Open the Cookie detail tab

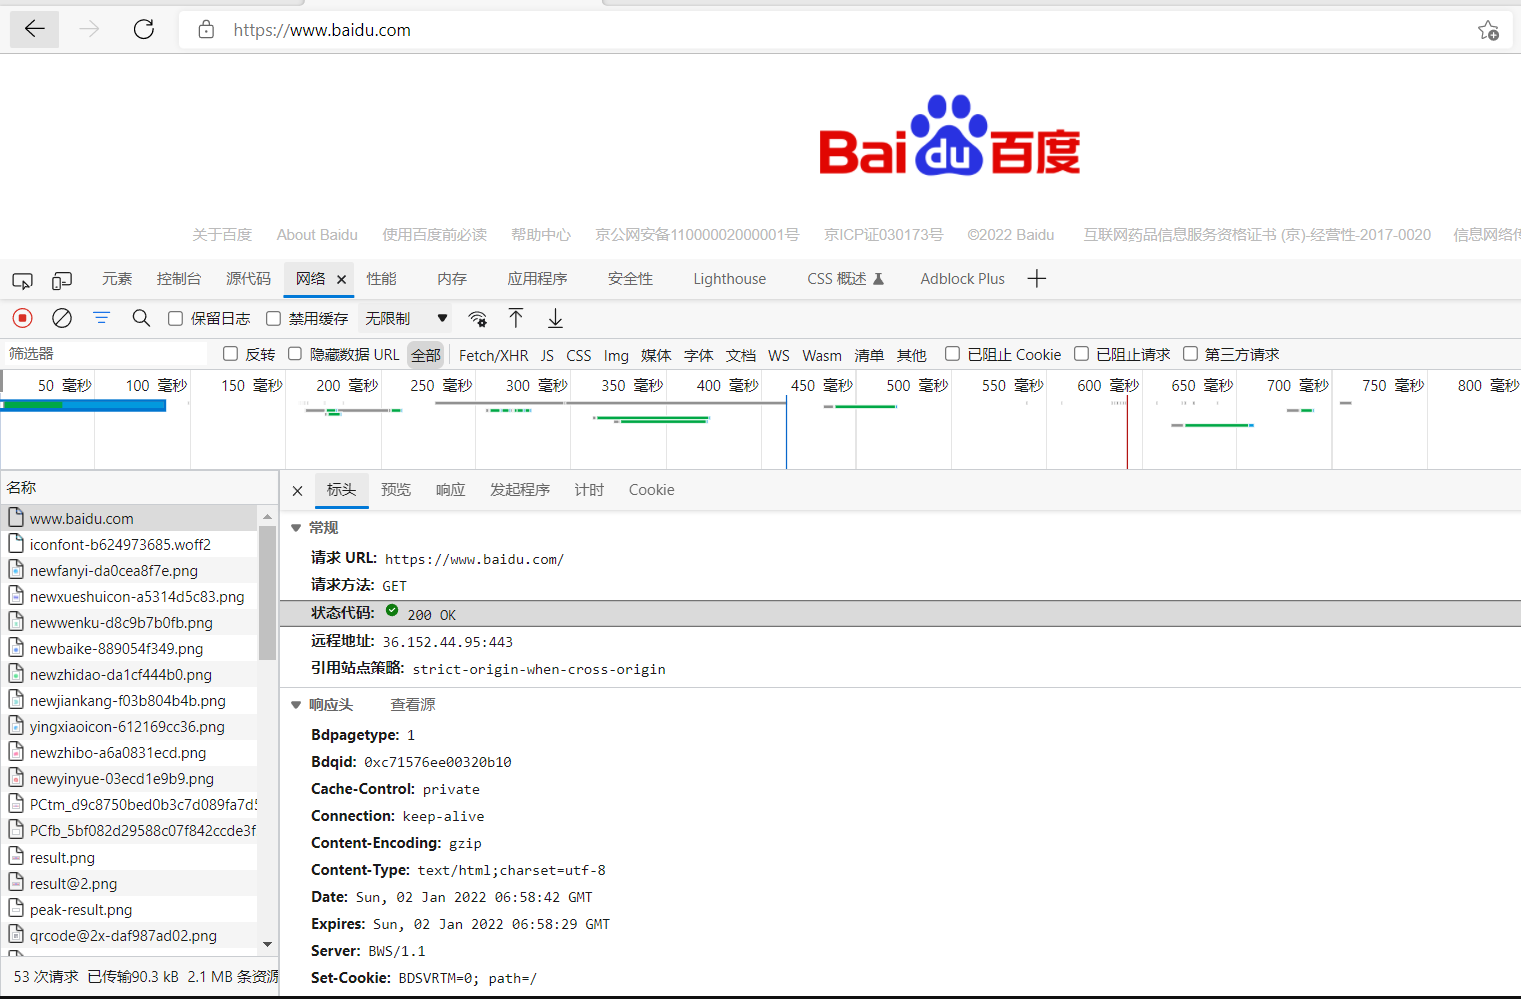pos(652,490)
